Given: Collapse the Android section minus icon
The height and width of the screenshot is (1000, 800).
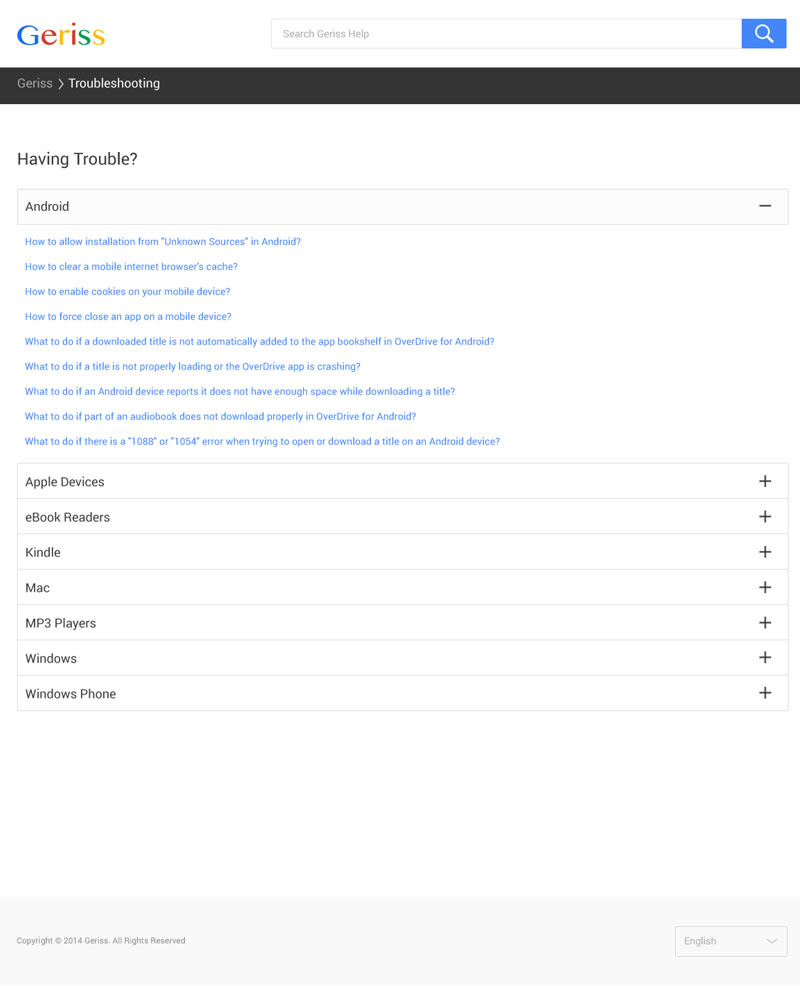Looking at the screenshot, I should click(765, 206).
